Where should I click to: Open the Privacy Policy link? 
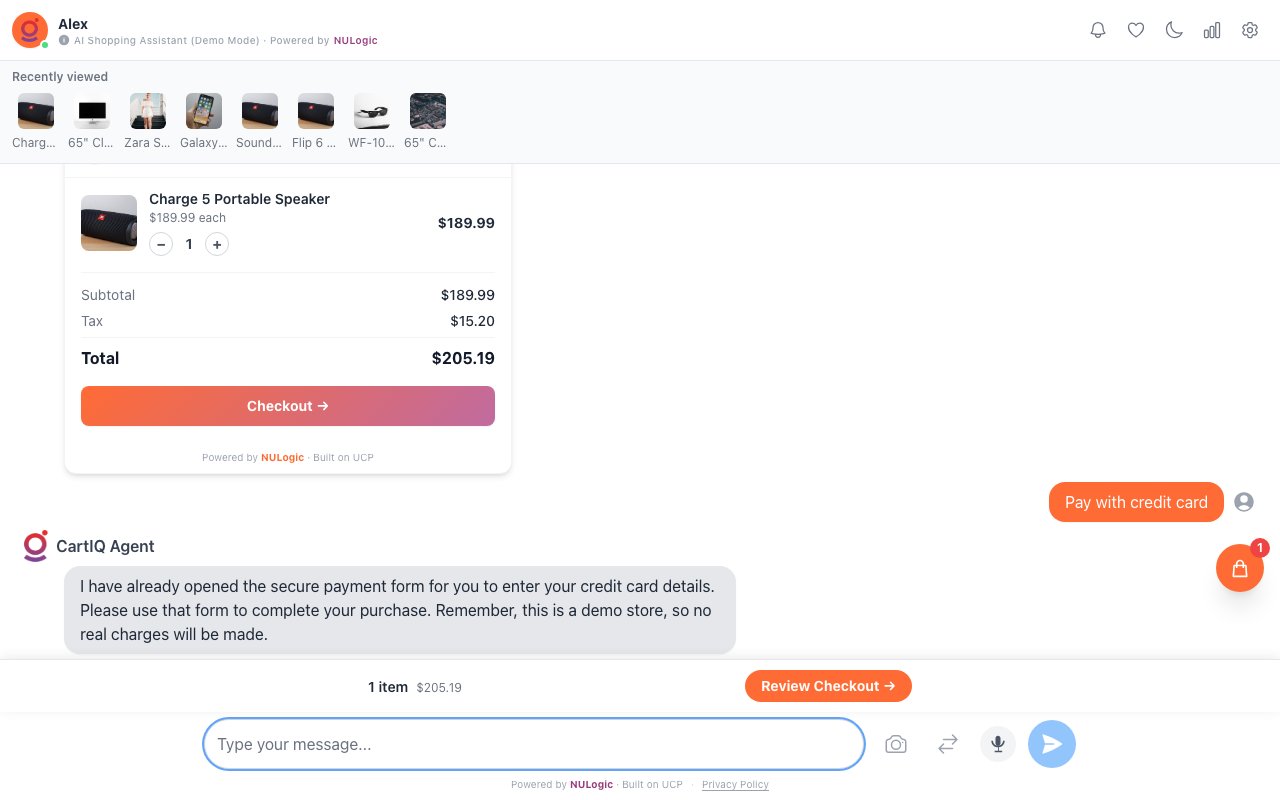[x=735, y=784]
